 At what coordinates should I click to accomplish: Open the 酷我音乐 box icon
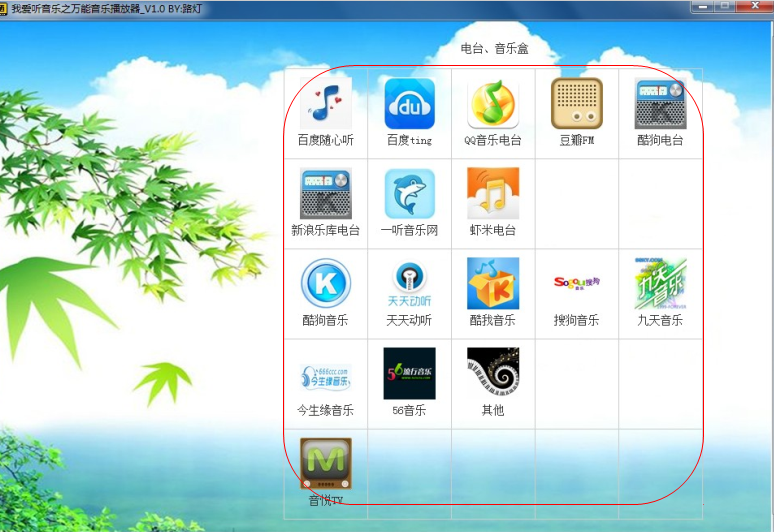(493, 283)
